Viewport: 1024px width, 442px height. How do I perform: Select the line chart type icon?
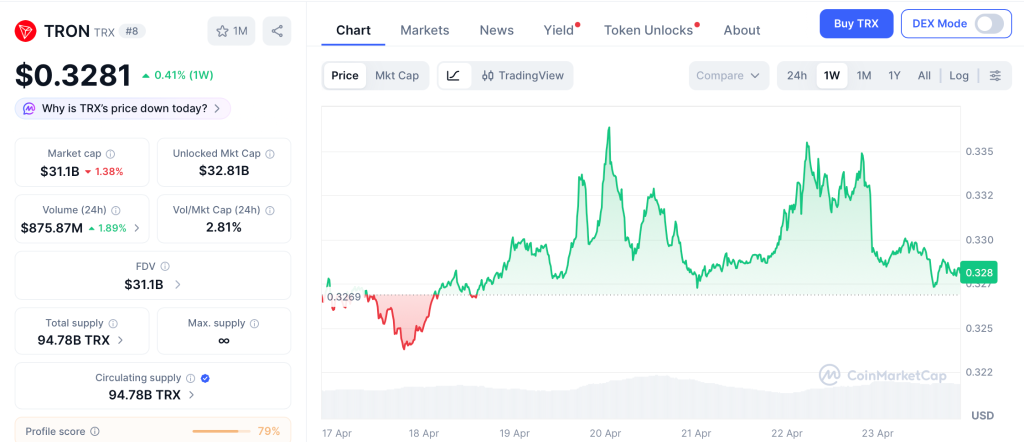tap(453, 75)
